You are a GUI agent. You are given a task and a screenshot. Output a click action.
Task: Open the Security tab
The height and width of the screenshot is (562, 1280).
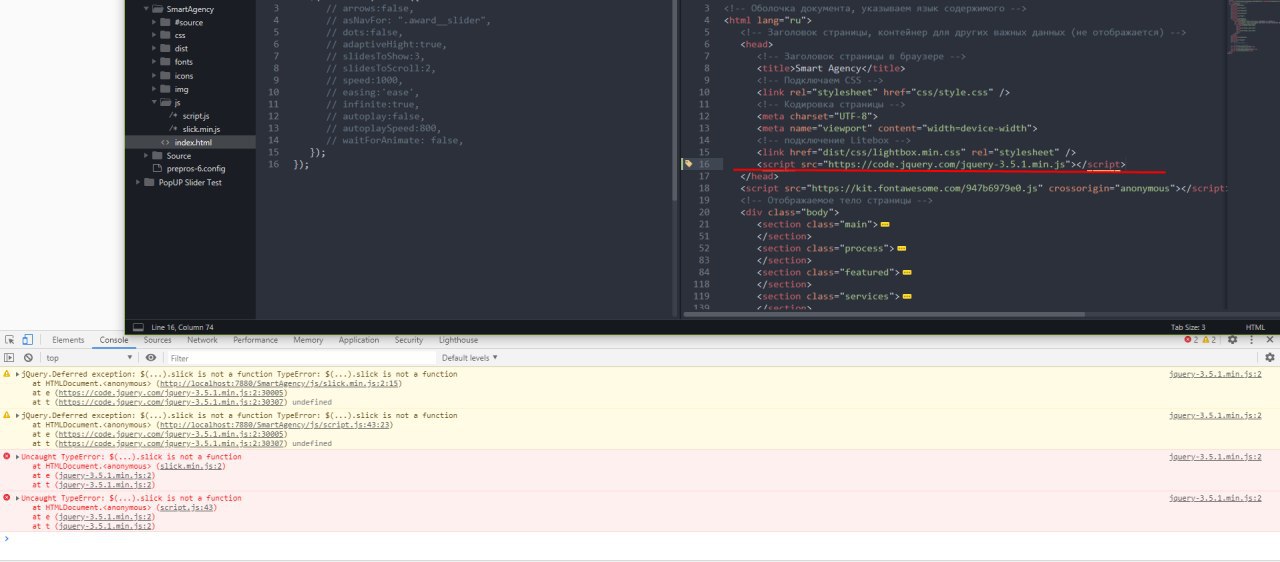tap(408, 340)
